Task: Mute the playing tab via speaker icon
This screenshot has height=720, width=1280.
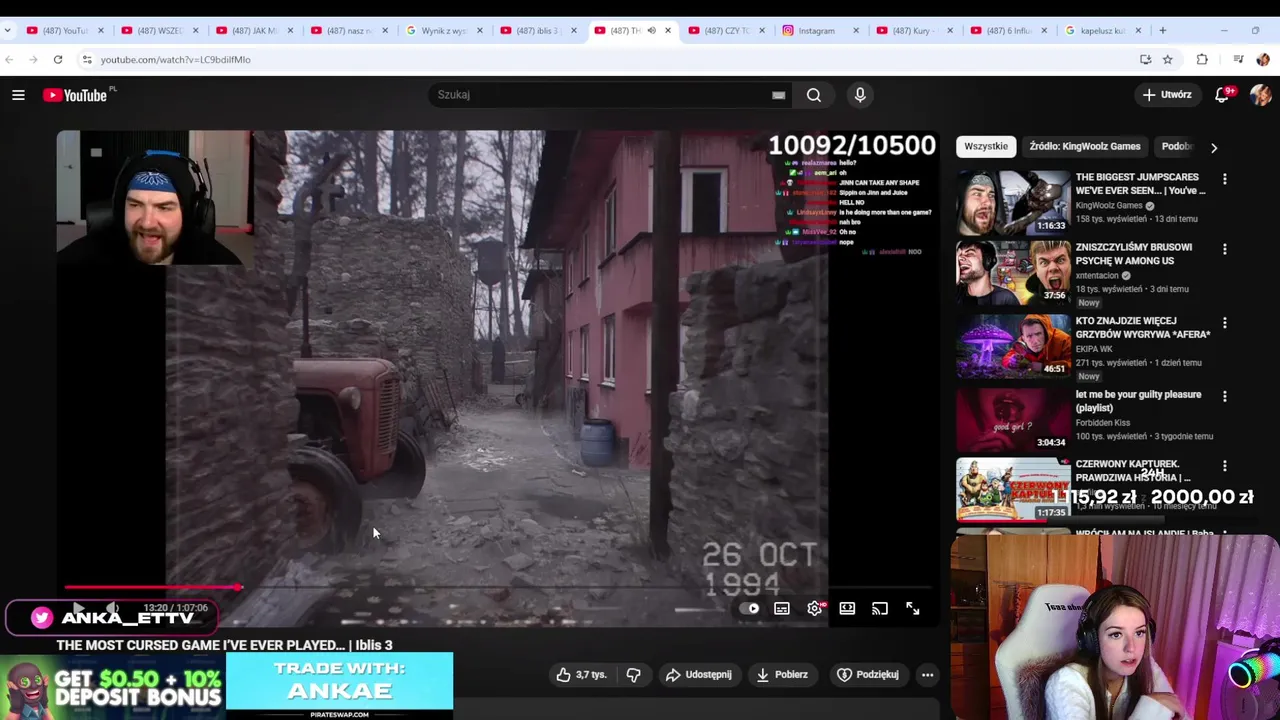Action: coord(651,31)
